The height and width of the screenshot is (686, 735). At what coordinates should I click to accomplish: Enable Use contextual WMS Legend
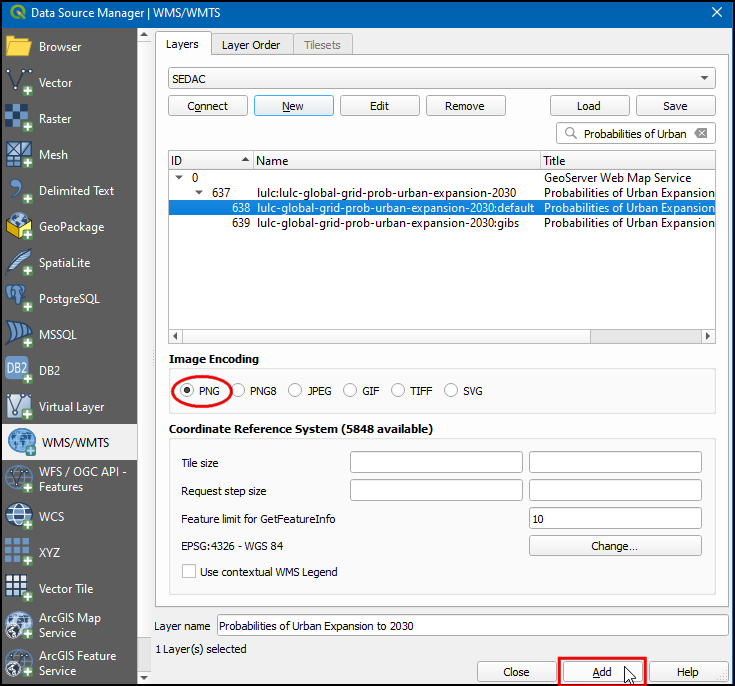190,572
